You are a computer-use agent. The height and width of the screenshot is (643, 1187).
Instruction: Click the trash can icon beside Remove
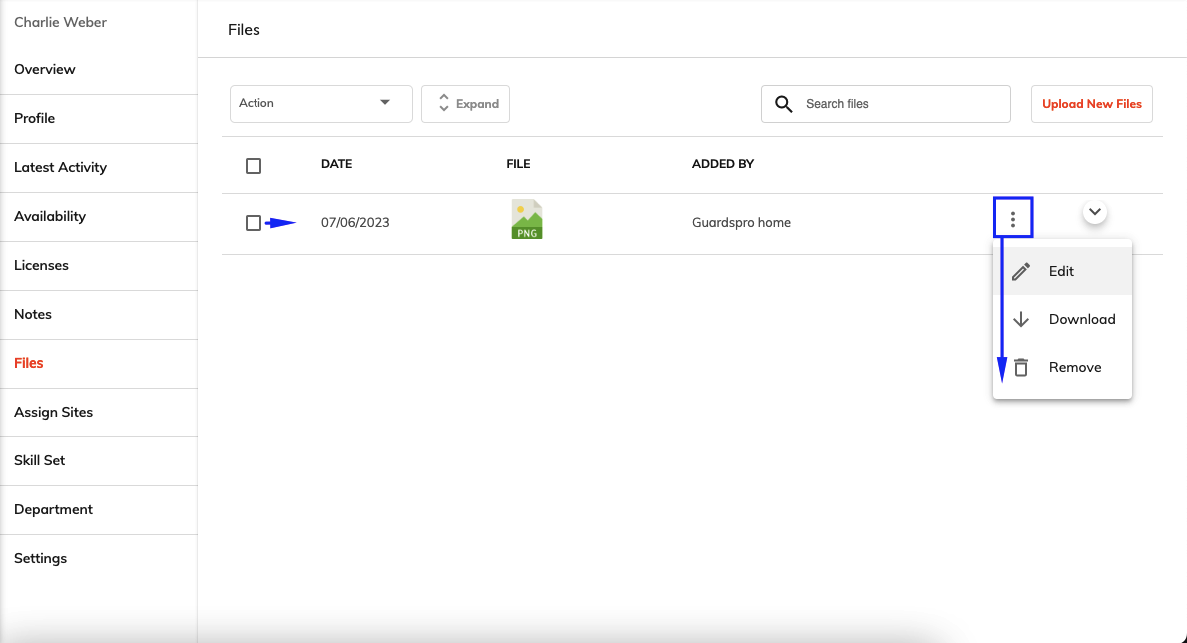(1020, 367)
